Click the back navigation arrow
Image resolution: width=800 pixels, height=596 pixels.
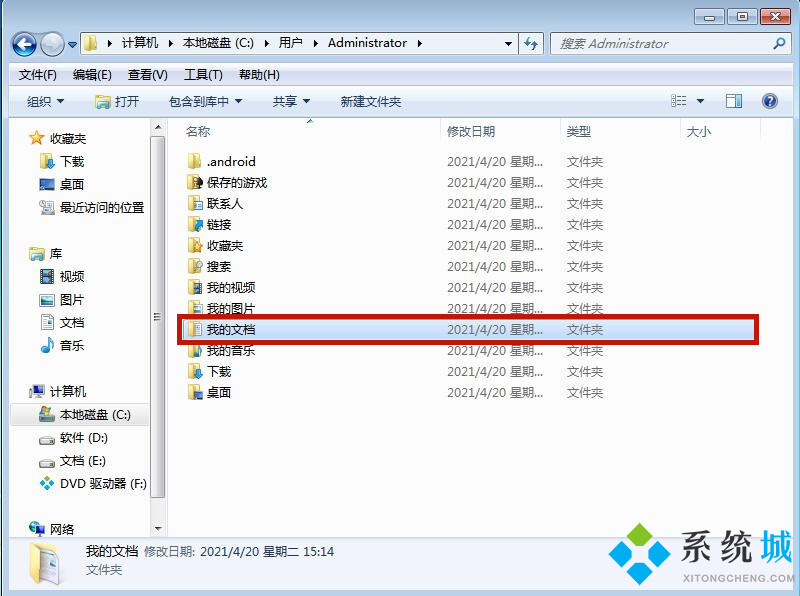click(x=24, y=43)
